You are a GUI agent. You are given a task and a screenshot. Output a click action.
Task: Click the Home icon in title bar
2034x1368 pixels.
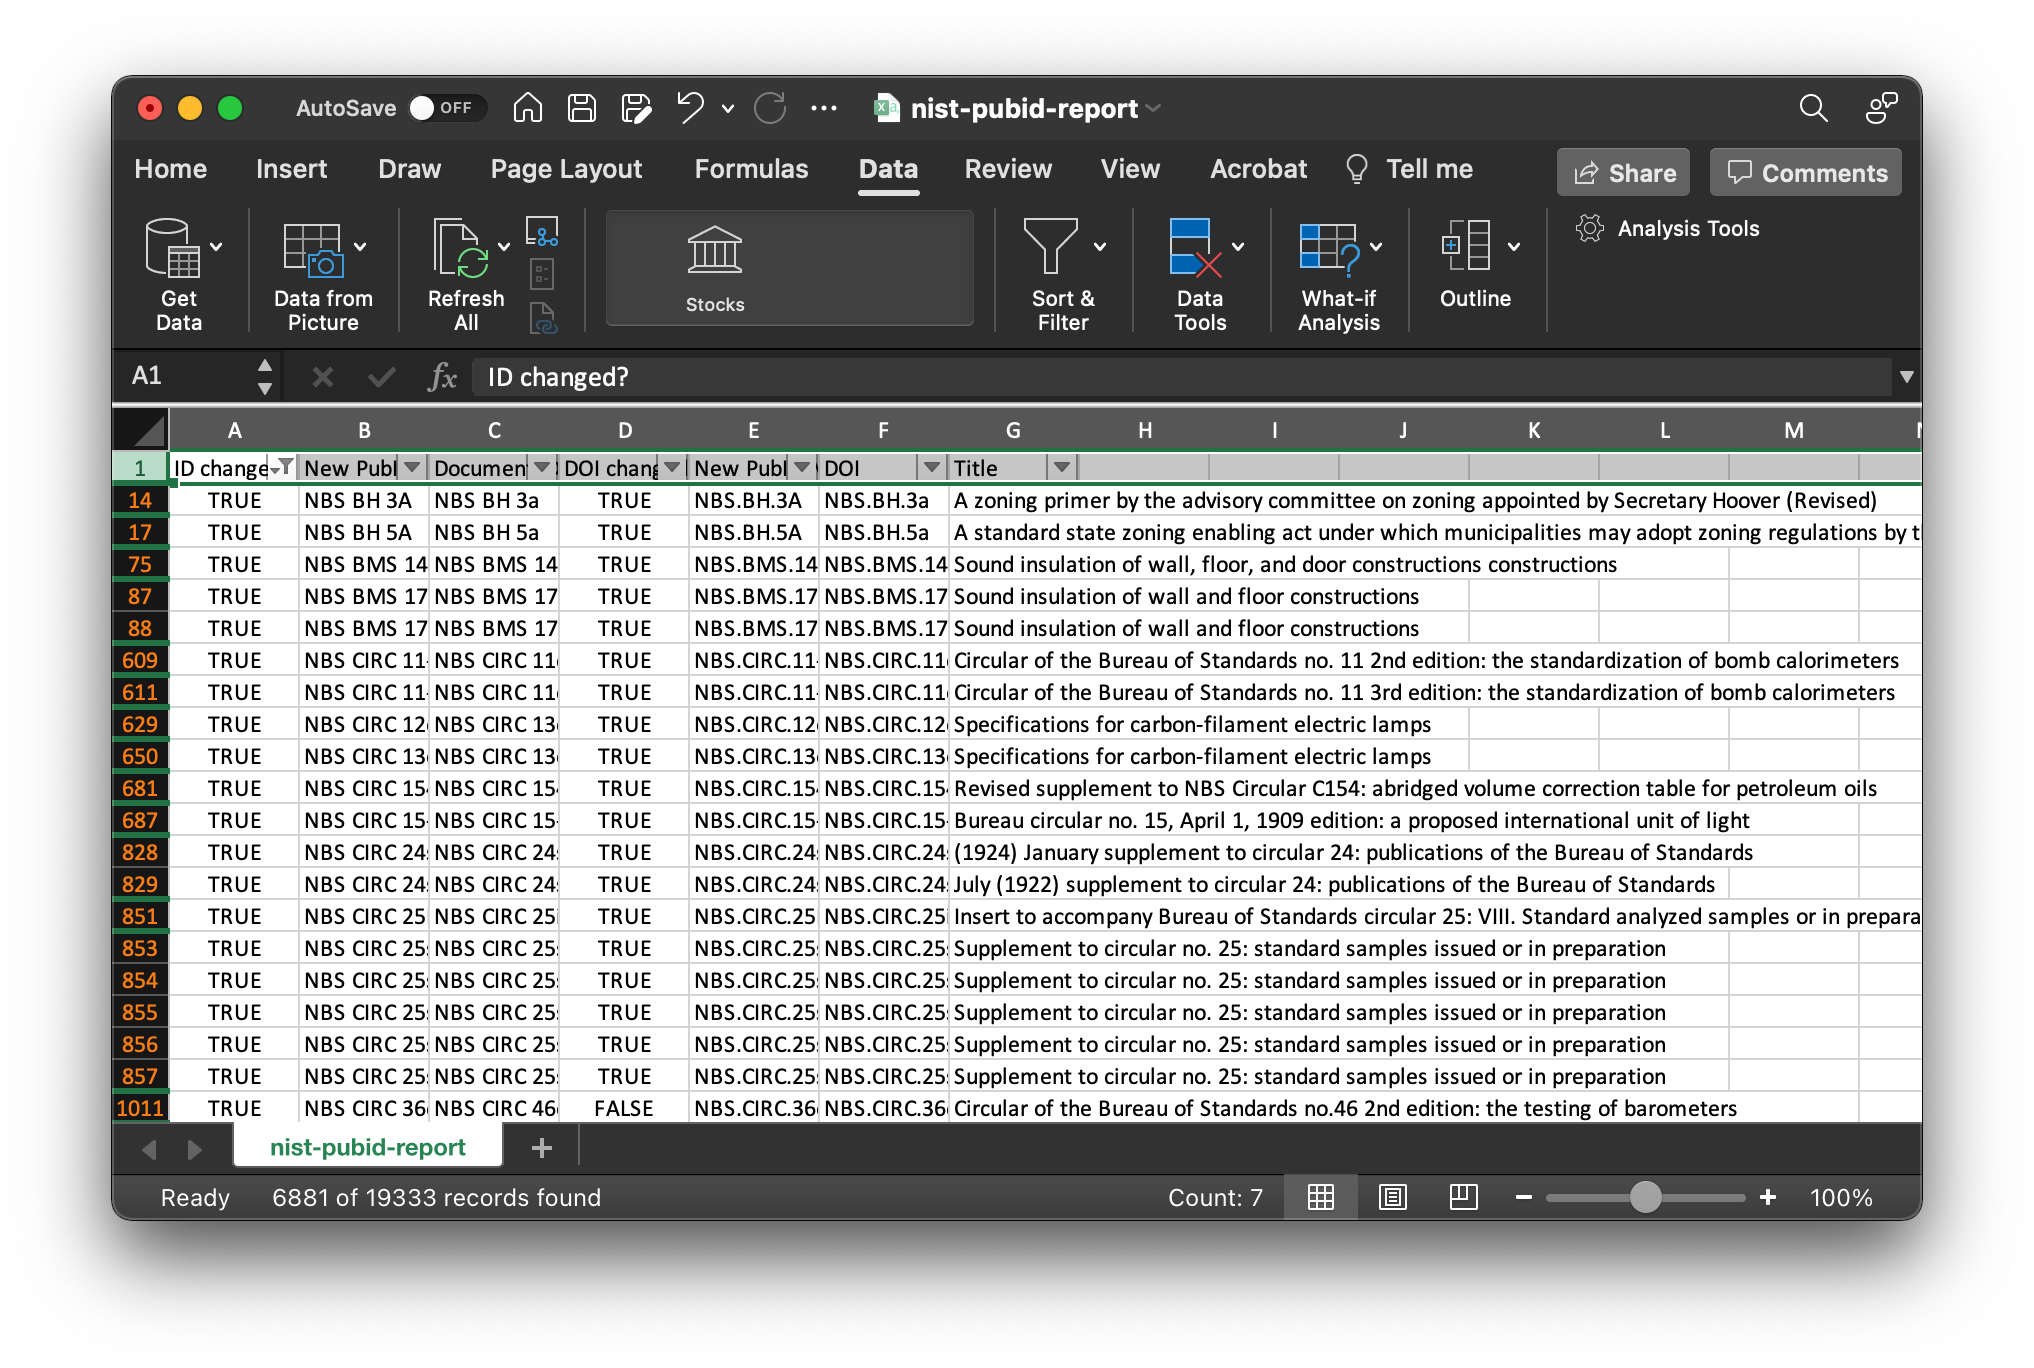pos(528,108)
